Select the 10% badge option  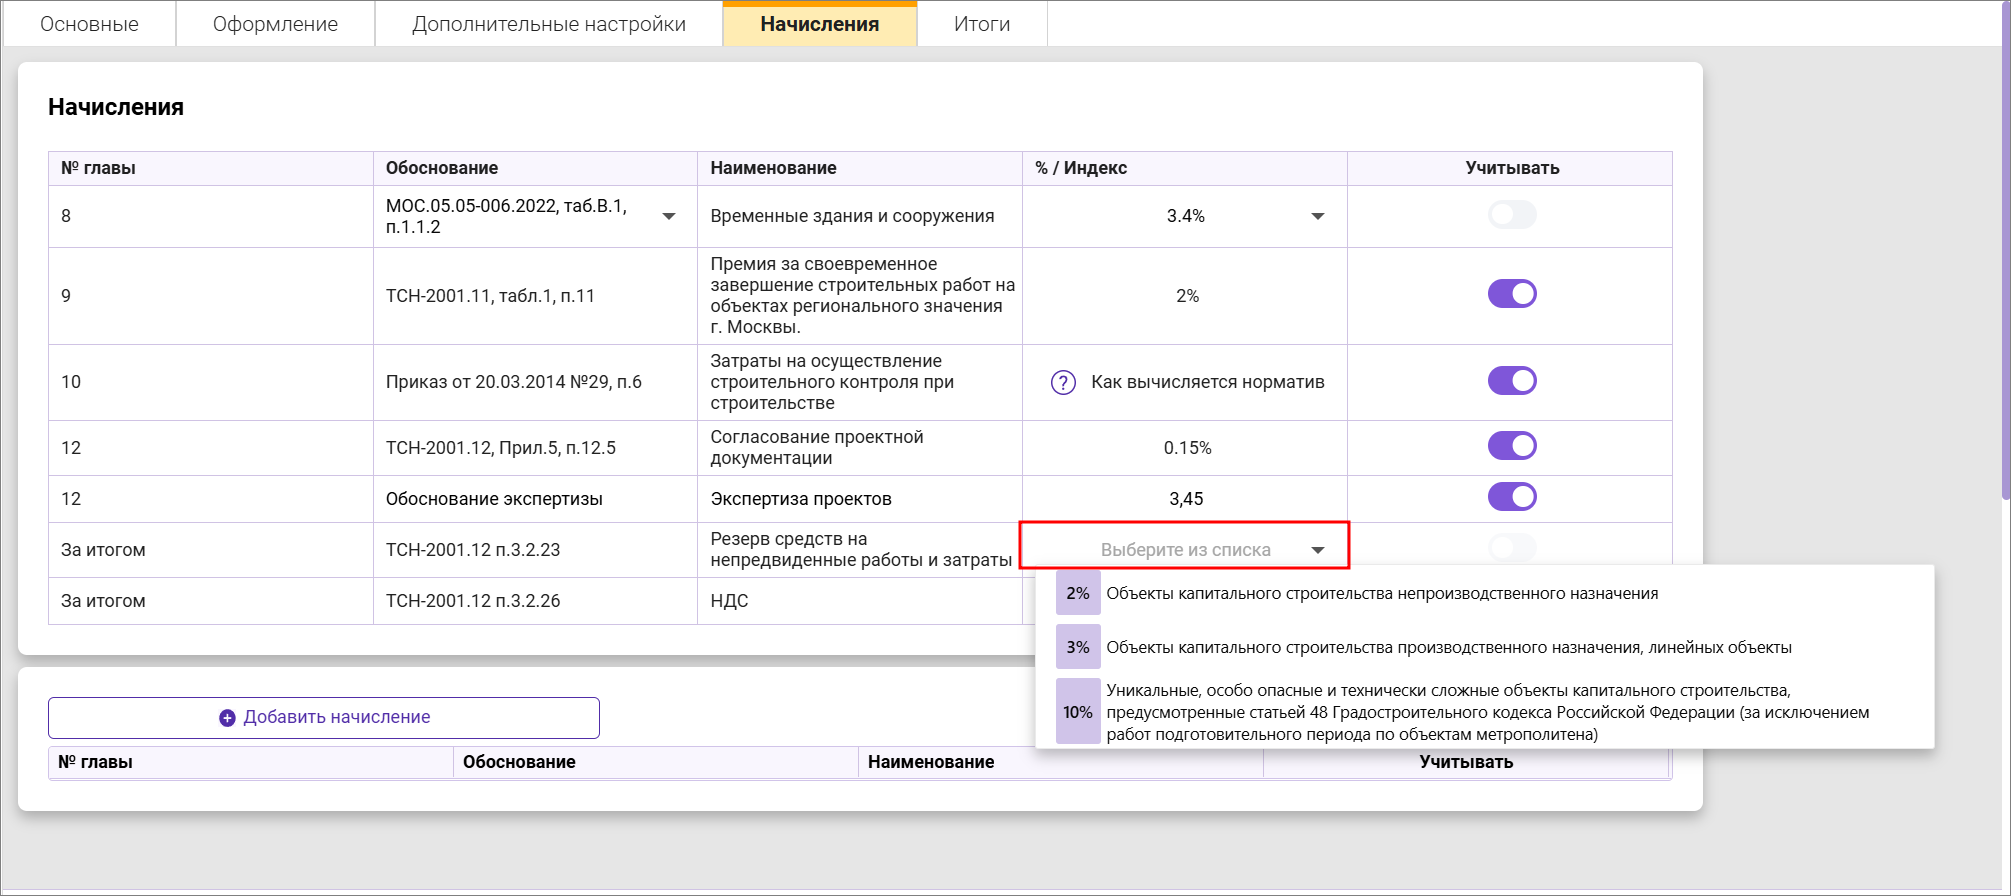coord(1078,713)
